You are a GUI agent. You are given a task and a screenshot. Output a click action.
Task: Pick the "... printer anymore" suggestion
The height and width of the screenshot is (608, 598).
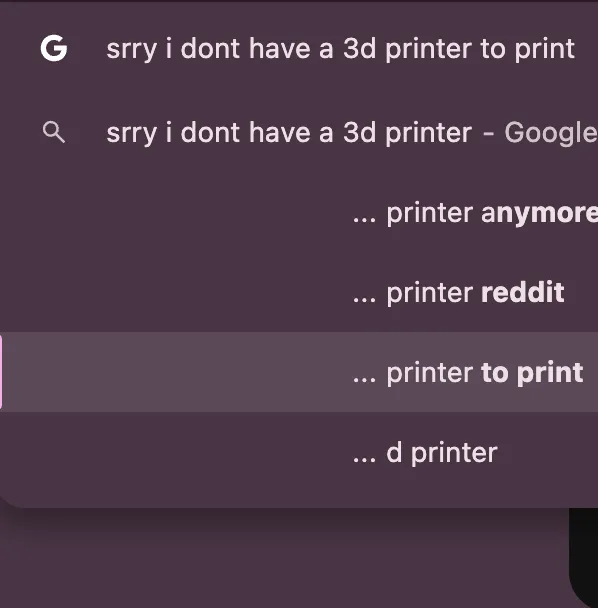click(299, 213)
